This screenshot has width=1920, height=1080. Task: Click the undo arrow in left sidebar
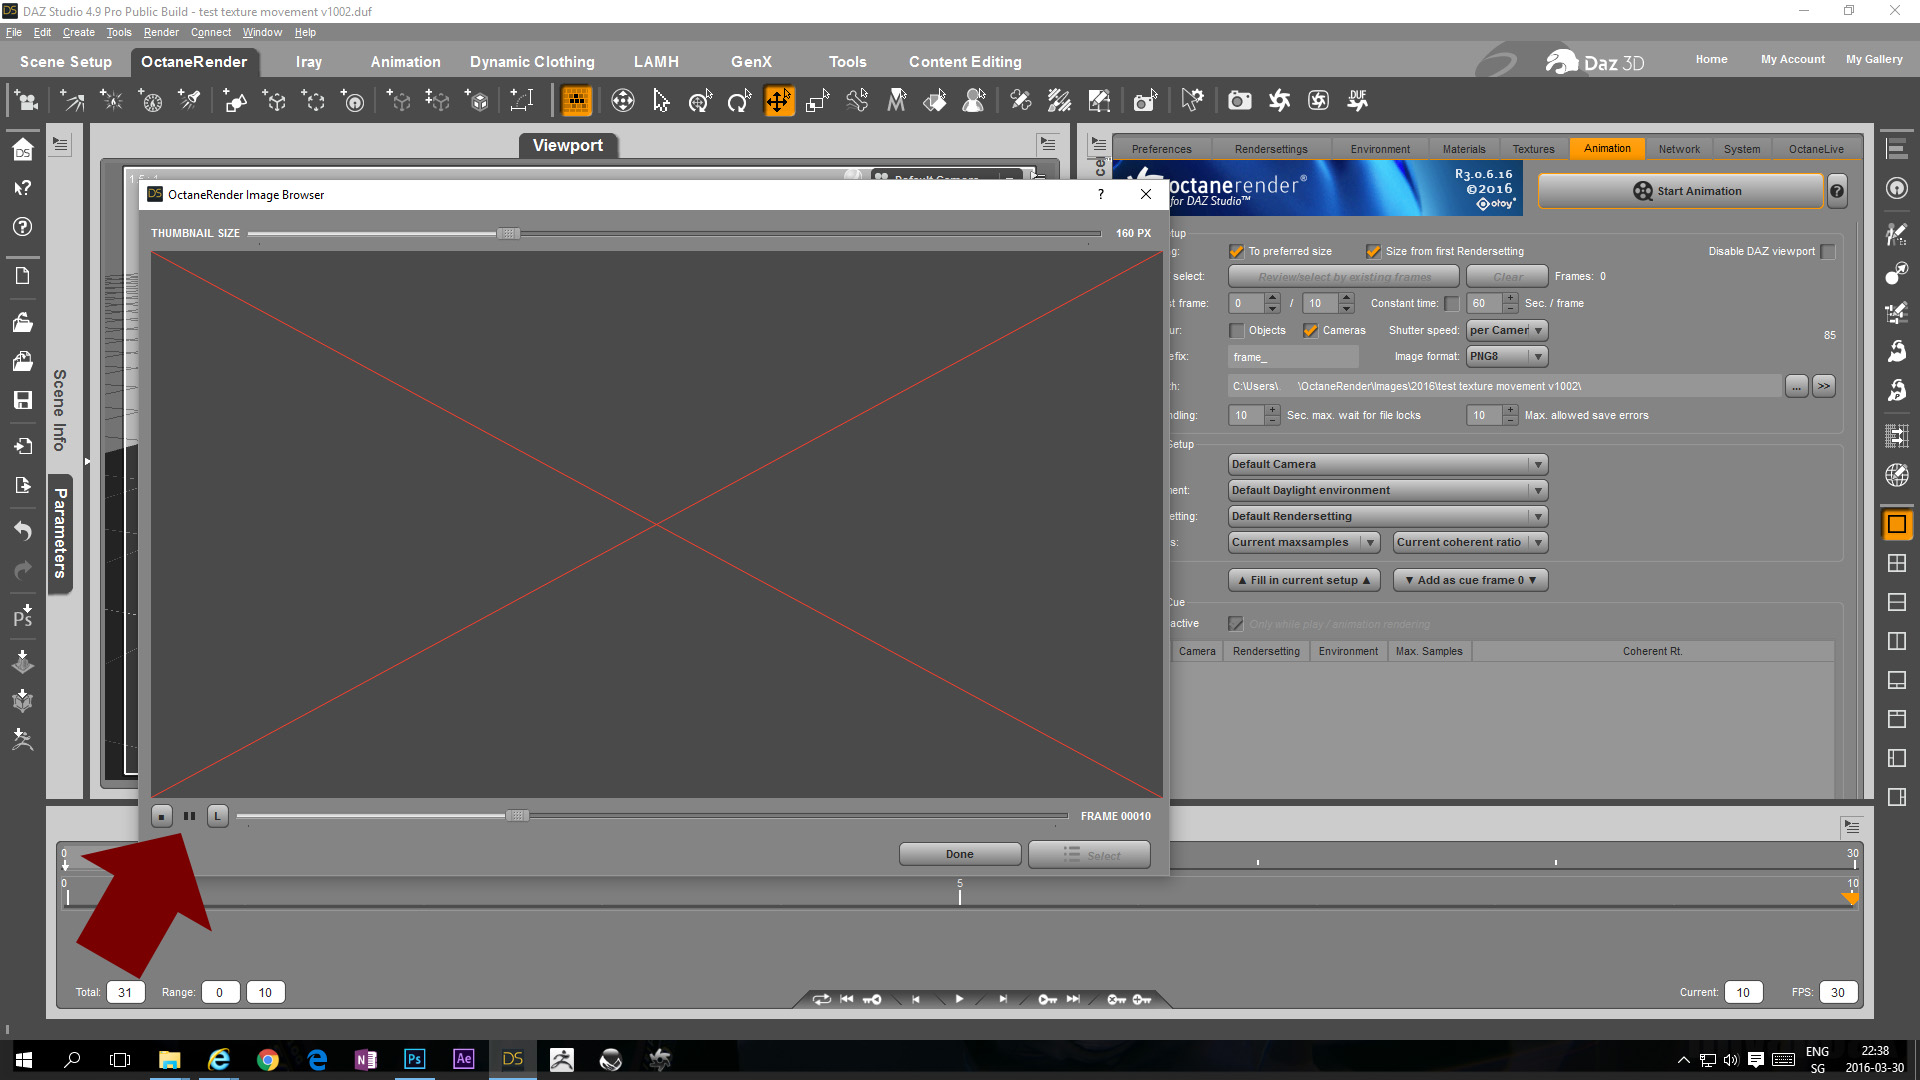pos(22,530)
